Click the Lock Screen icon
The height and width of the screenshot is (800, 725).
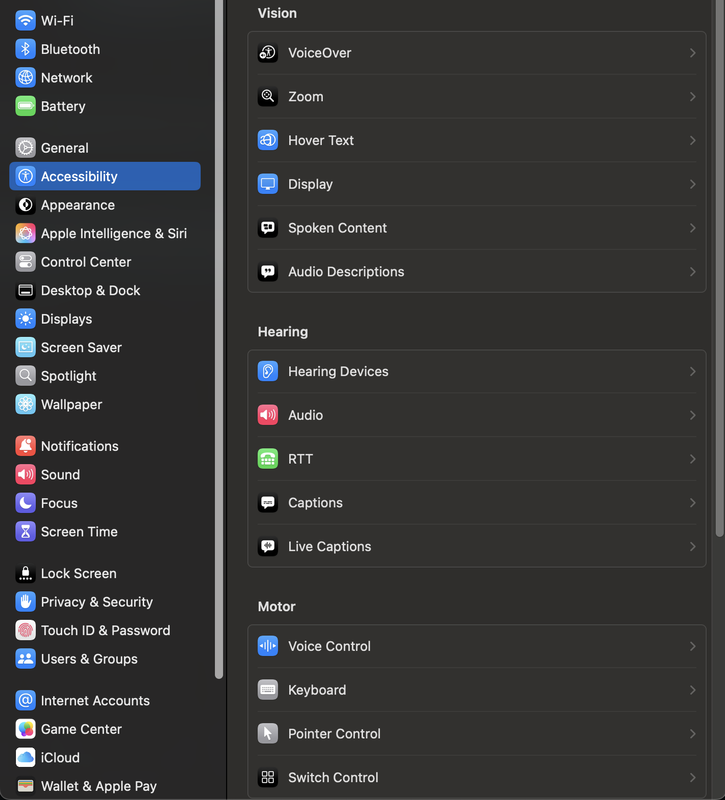coord(26,573)
